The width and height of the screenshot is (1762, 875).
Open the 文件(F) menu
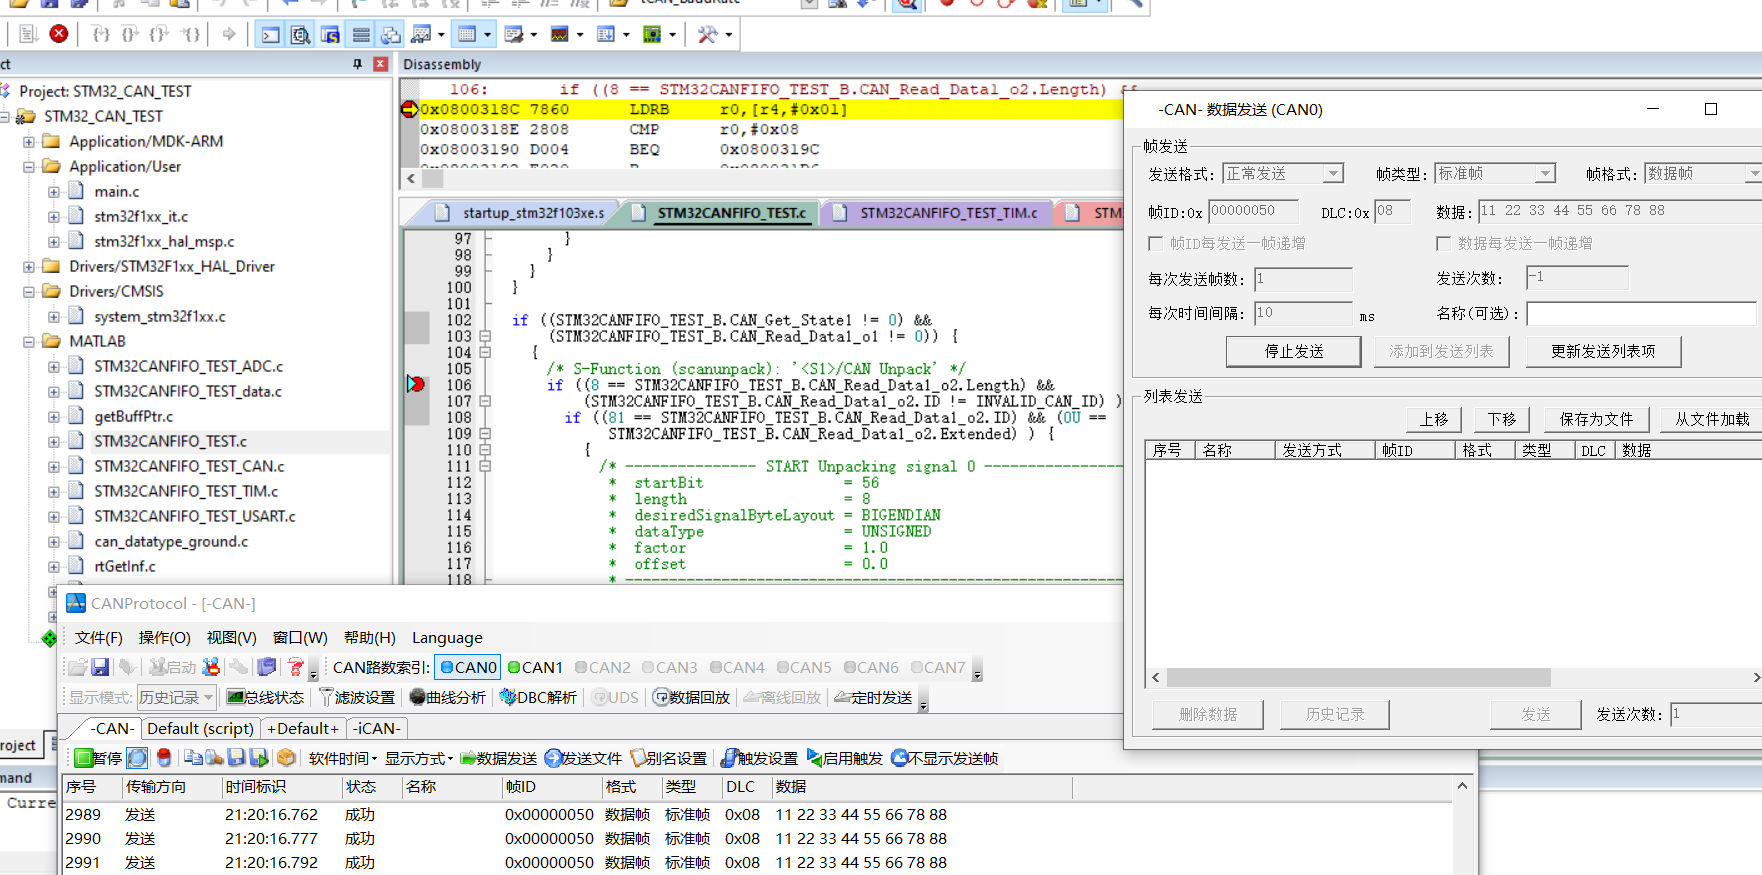click(x=98, y=637)
